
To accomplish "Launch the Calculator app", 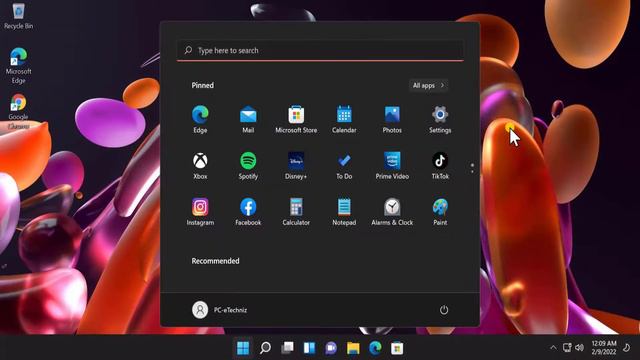I will [296, 211].
